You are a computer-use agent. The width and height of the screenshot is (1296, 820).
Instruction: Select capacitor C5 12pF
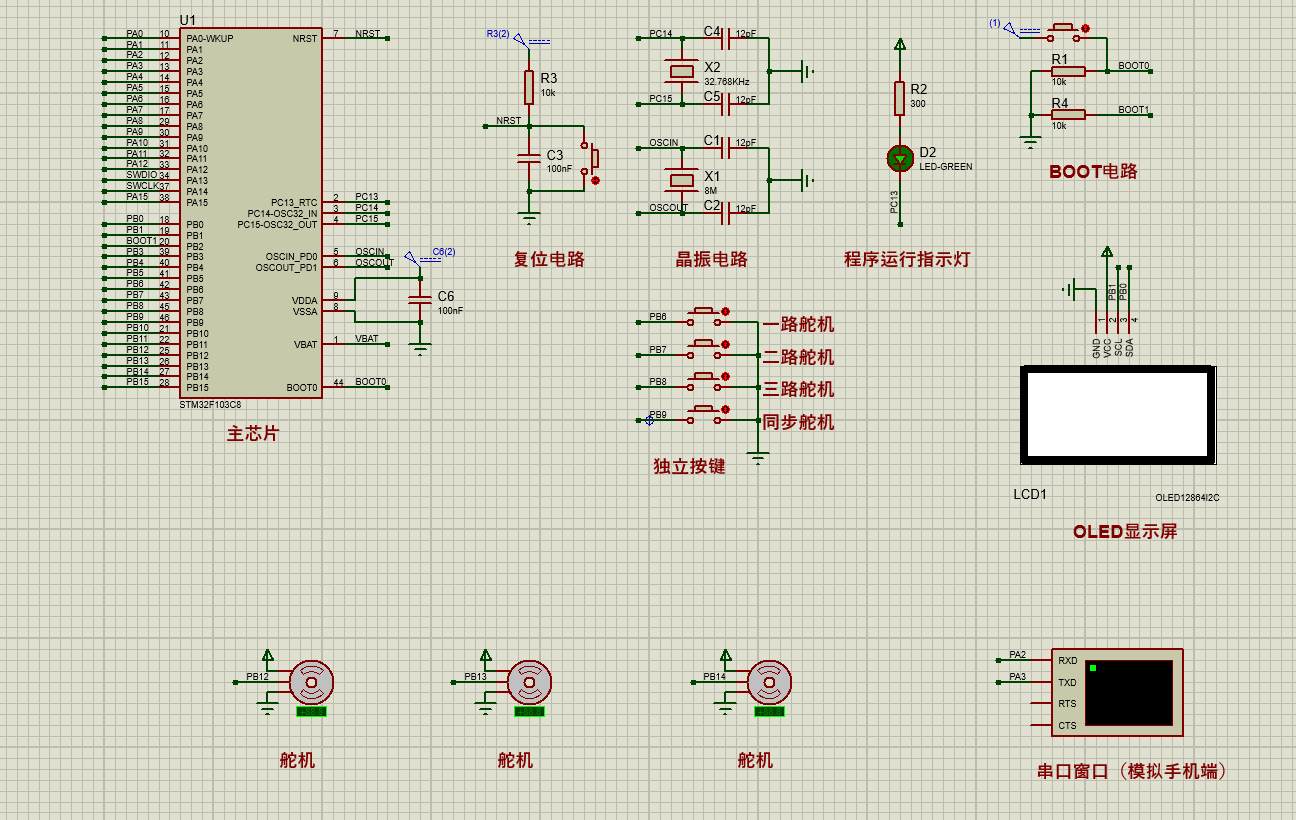726,103
